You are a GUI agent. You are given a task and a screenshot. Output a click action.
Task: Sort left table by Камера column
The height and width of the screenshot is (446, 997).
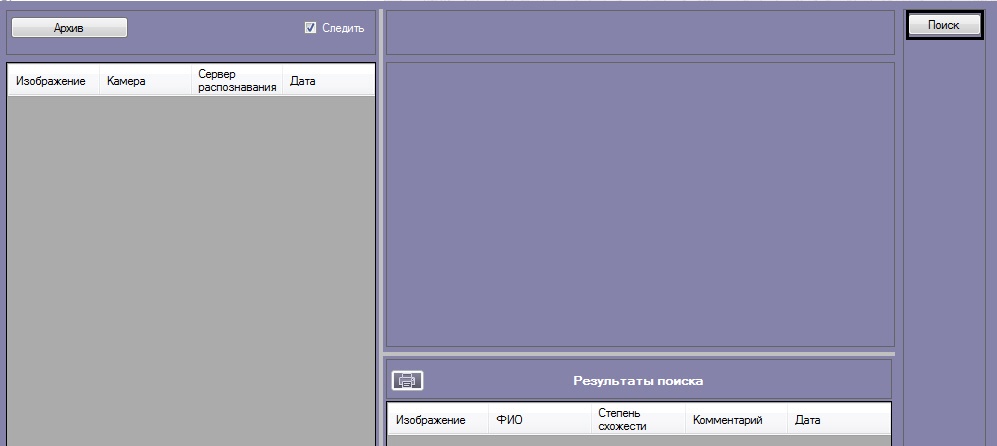pyautogui.click(x=126, y=81)
